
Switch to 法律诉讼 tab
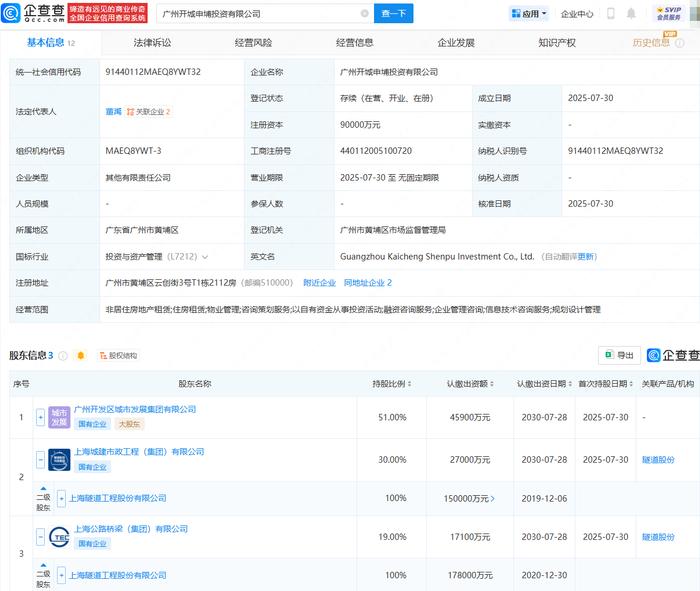(x=152, y=43)
